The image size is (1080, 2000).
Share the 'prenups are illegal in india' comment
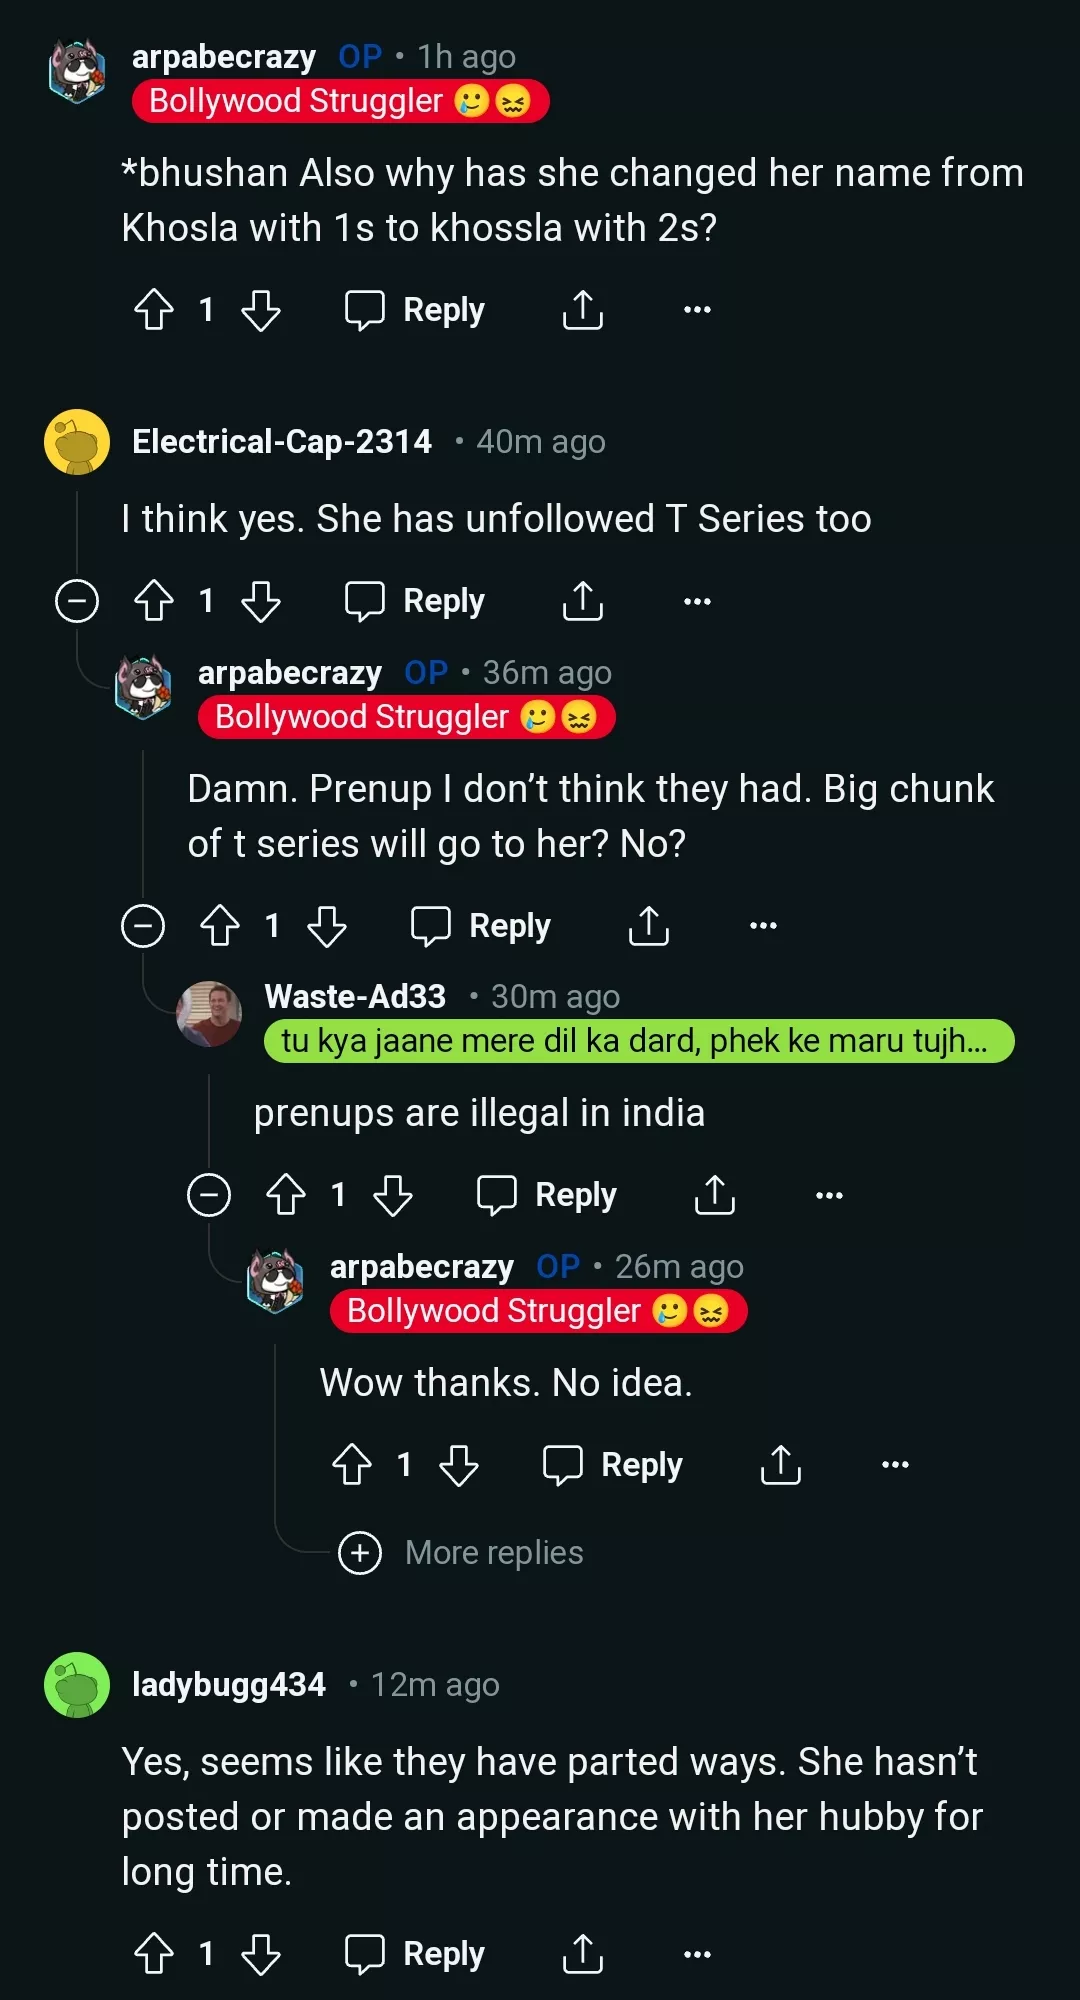(x=716, y=1194)
